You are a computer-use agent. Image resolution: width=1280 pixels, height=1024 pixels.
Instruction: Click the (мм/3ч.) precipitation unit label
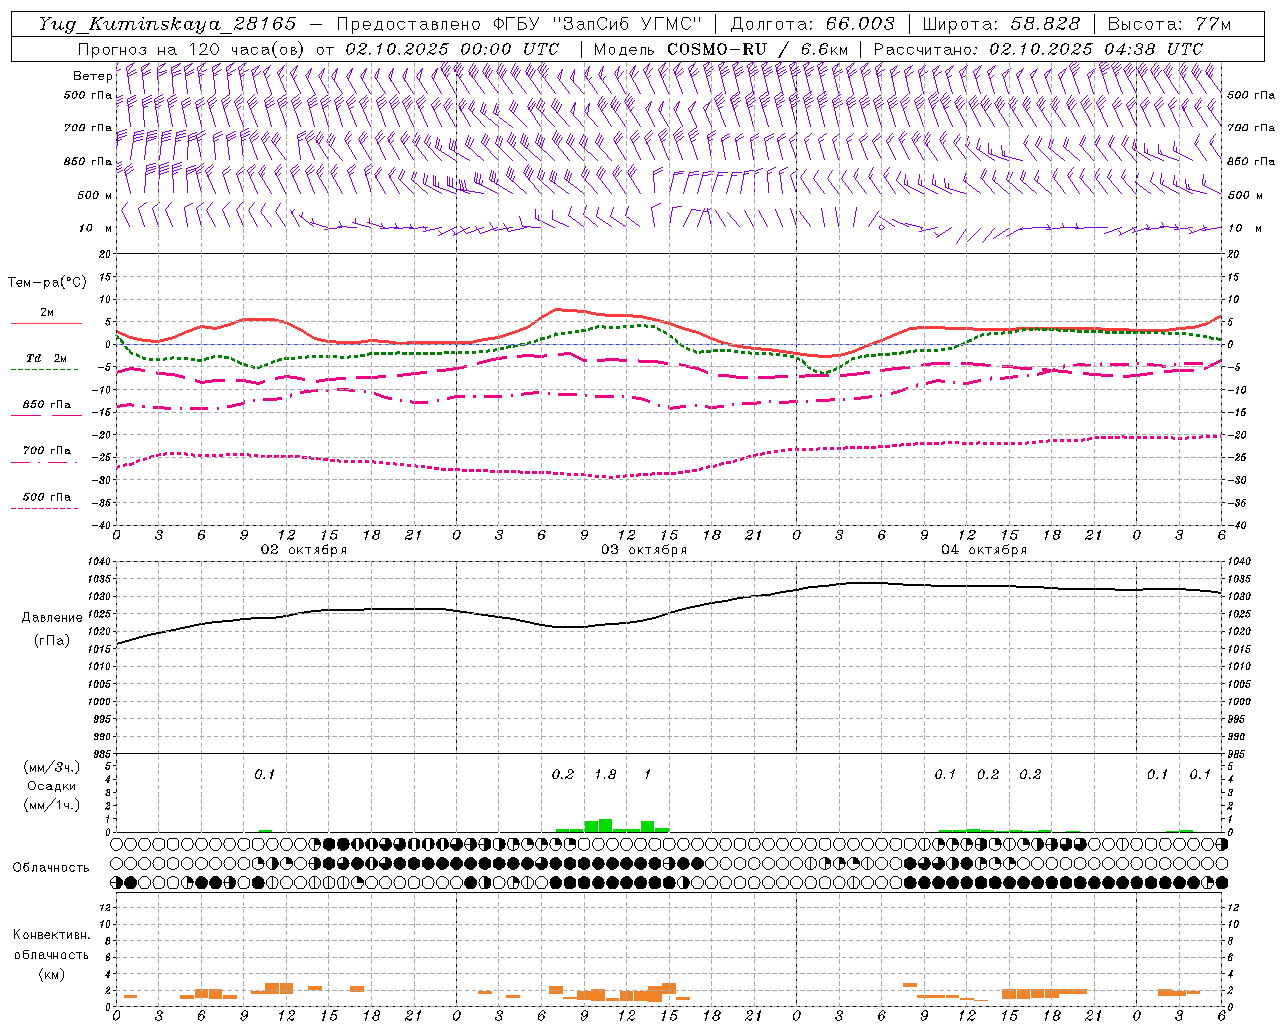(x=52, y=768)
